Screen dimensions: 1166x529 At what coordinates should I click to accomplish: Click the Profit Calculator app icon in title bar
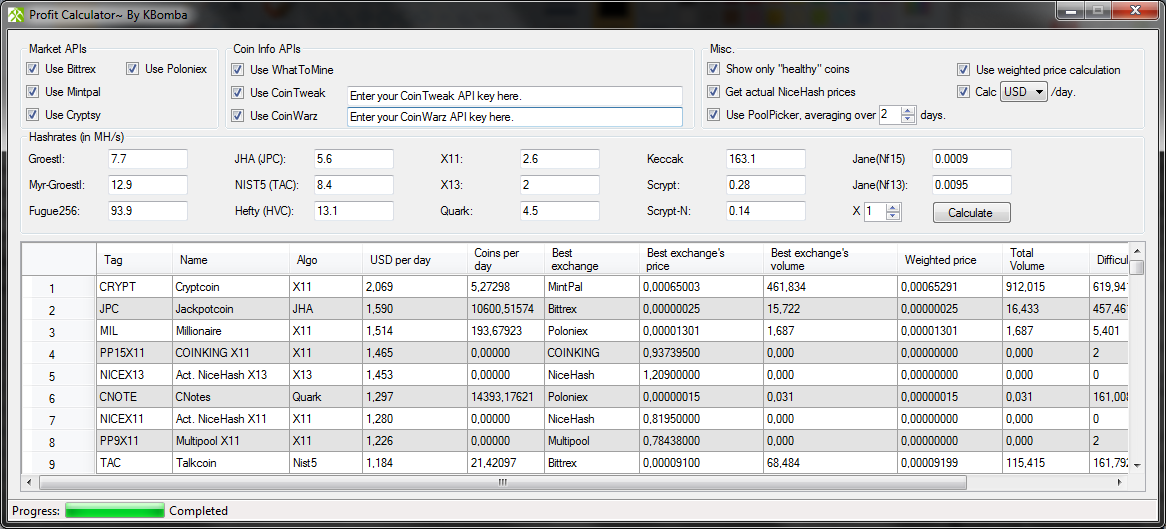click(x=16, y=15)
